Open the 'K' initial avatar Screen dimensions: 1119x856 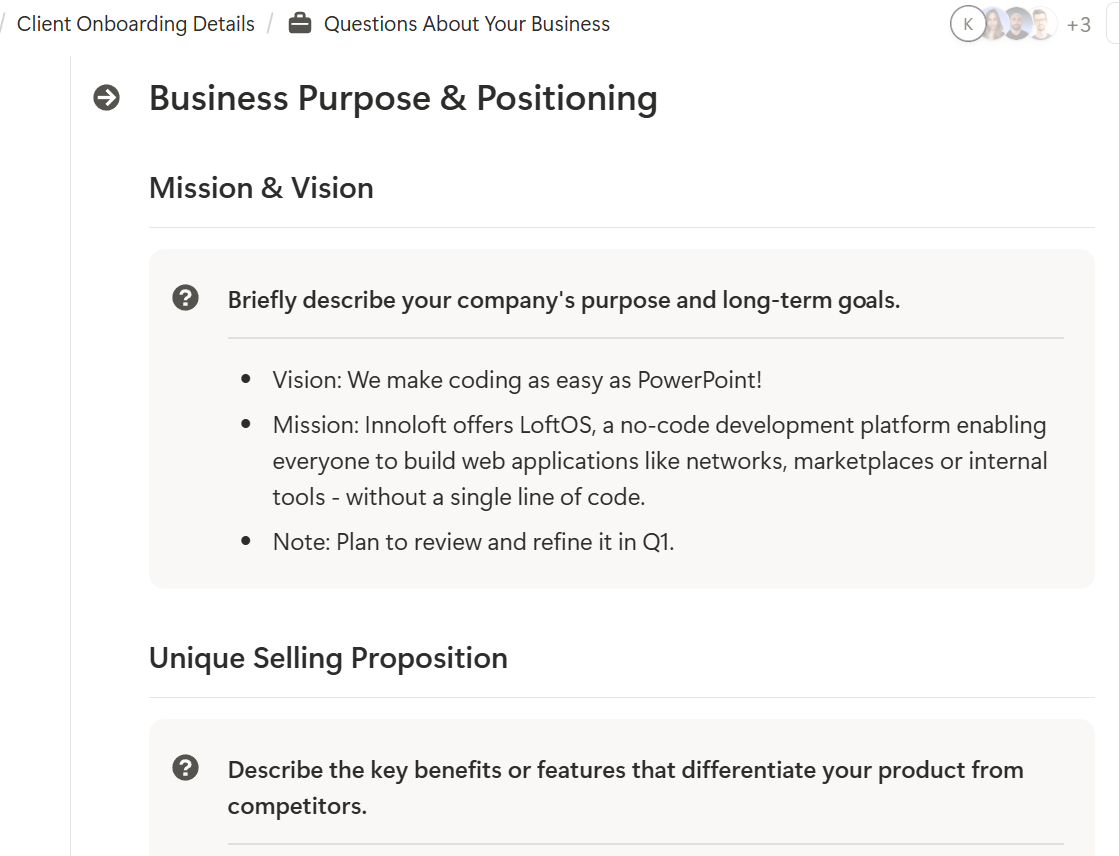pos(967,24)
